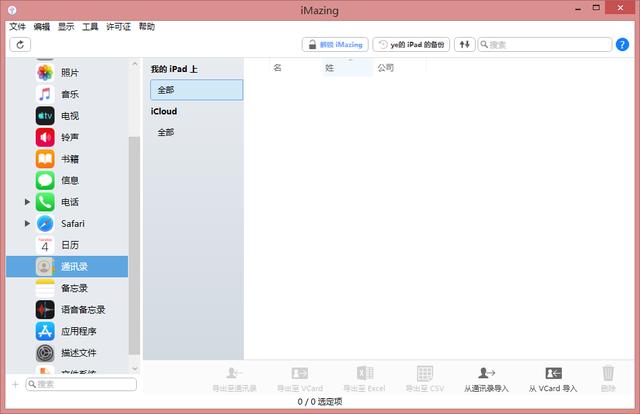Screen dimensions: 640x414
Task: Expand the Phone (电话) tree arrow
Action: pyautogui.click(x=27, y=202)
